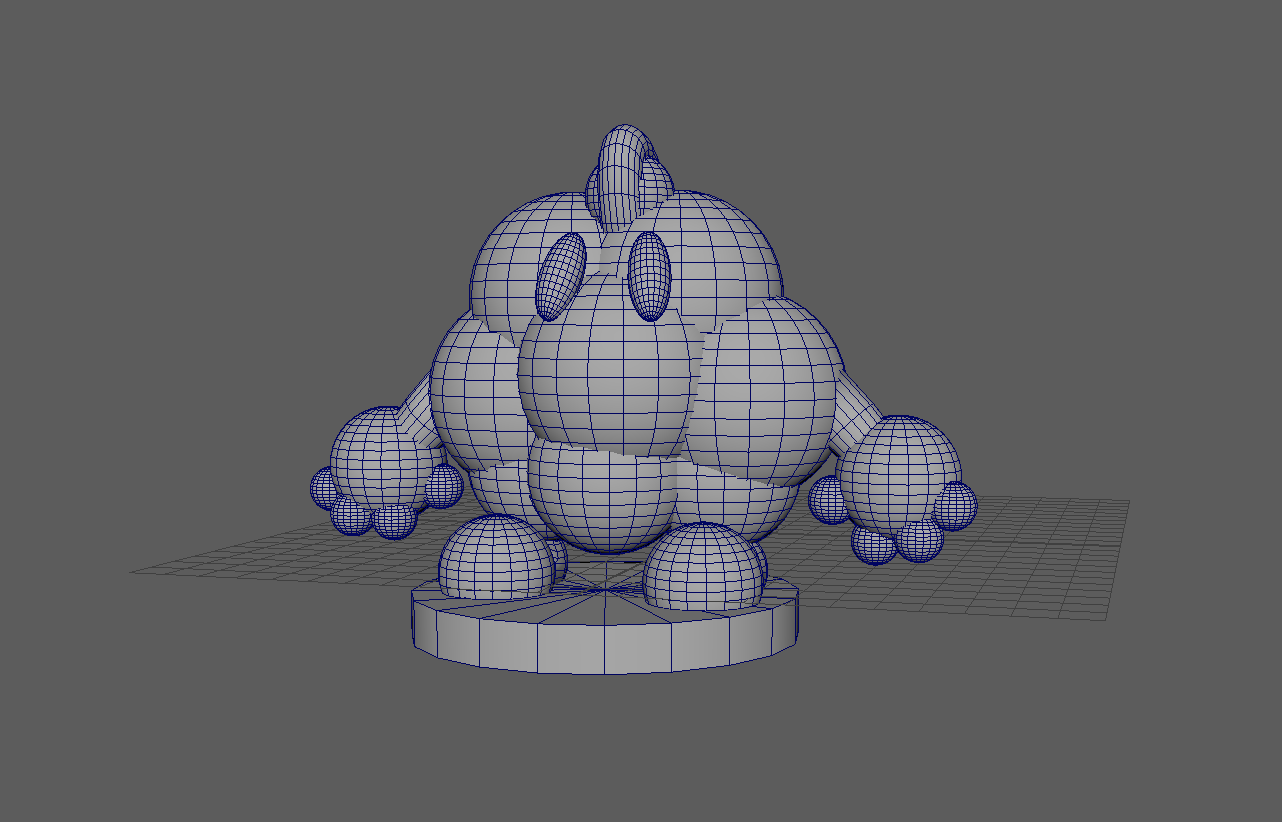
Task: Select the foot dome on the viewer's right
Action: (x=705, y=567)
